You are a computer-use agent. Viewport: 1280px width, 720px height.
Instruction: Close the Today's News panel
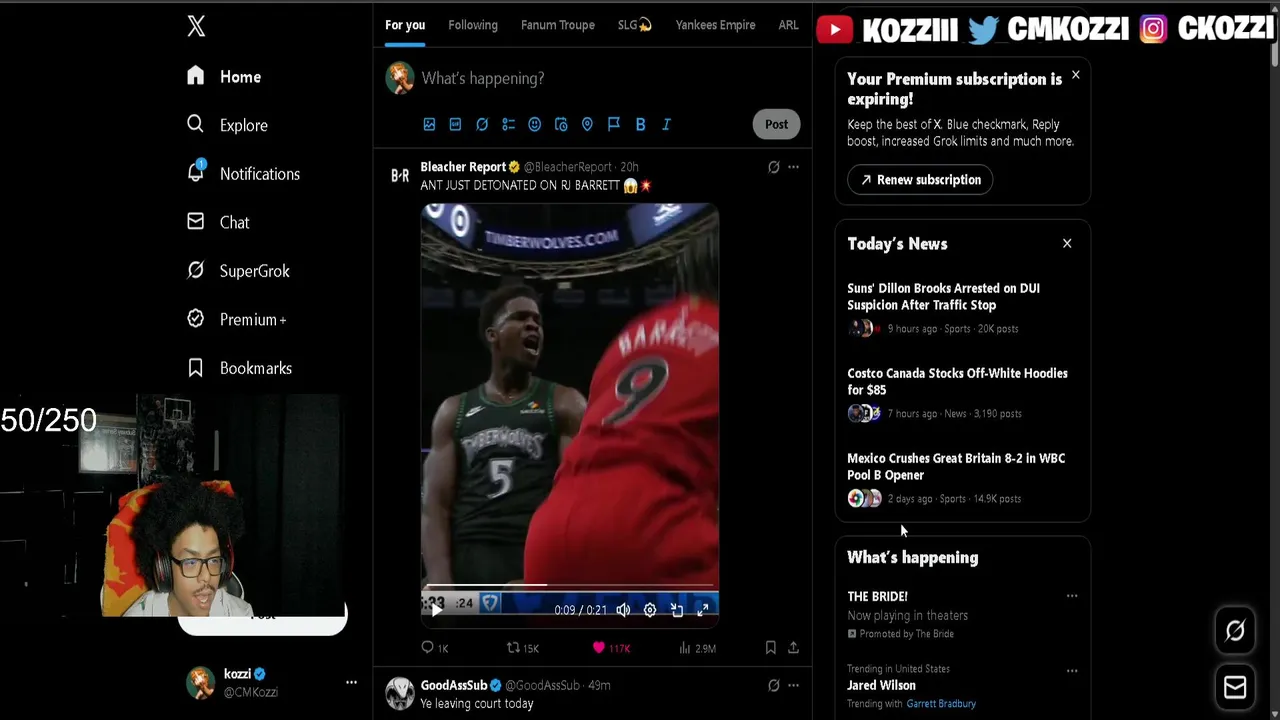tap(1067, 243)
